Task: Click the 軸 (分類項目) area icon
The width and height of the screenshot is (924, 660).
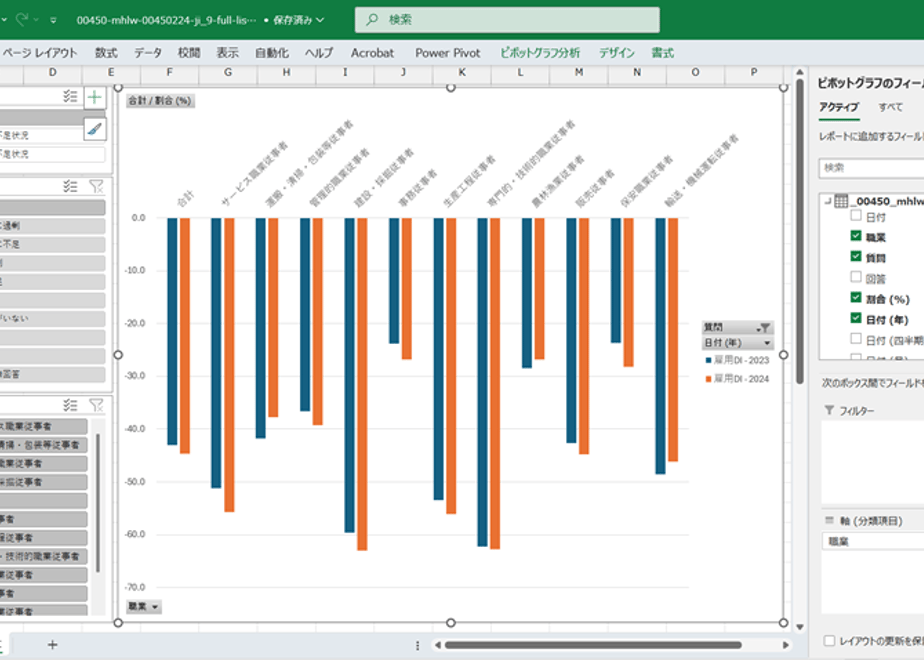Action: (829, 520)
